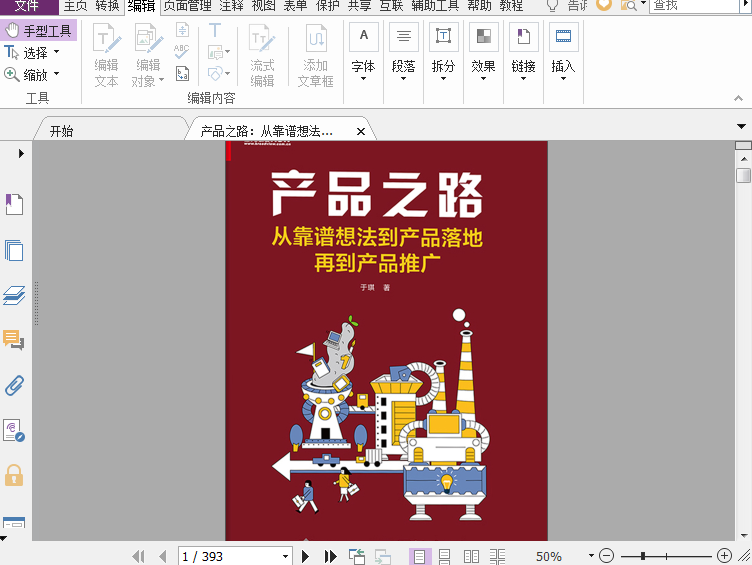
Task: Click the search folder icon
Action: pyautogui.click(x=628, y=6)
